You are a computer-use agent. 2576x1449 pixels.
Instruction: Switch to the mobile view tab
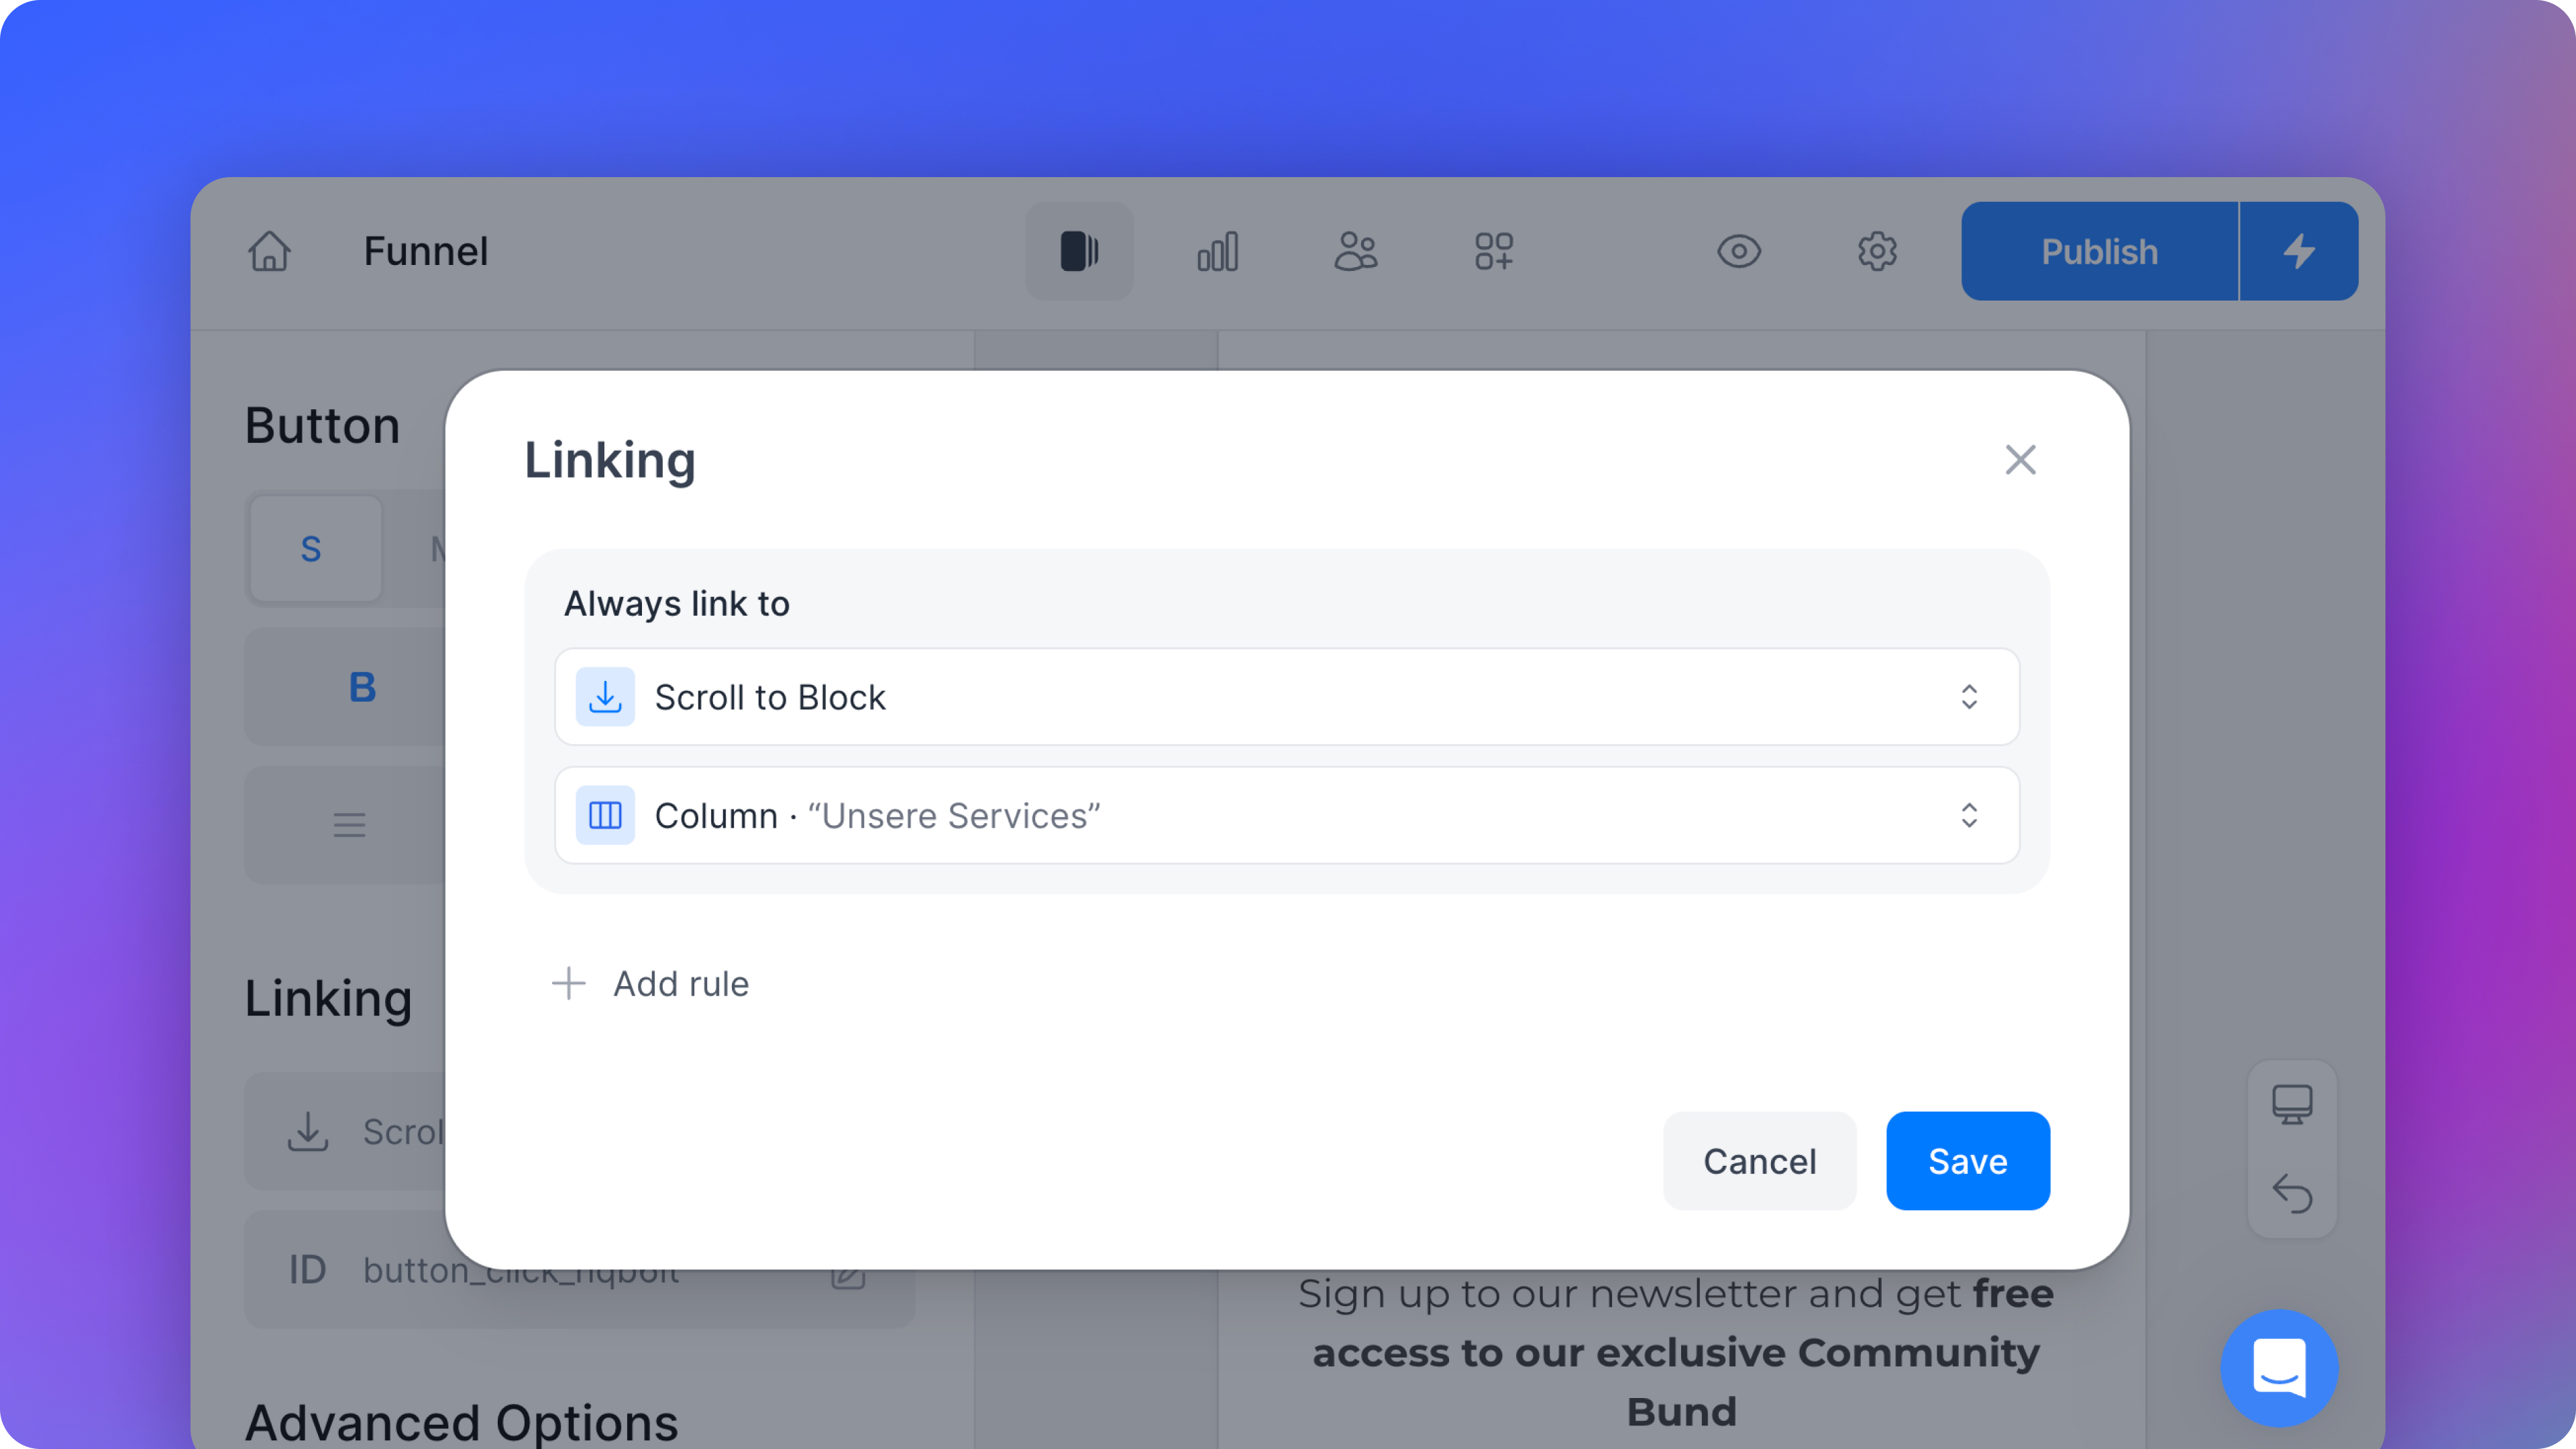1080,251
